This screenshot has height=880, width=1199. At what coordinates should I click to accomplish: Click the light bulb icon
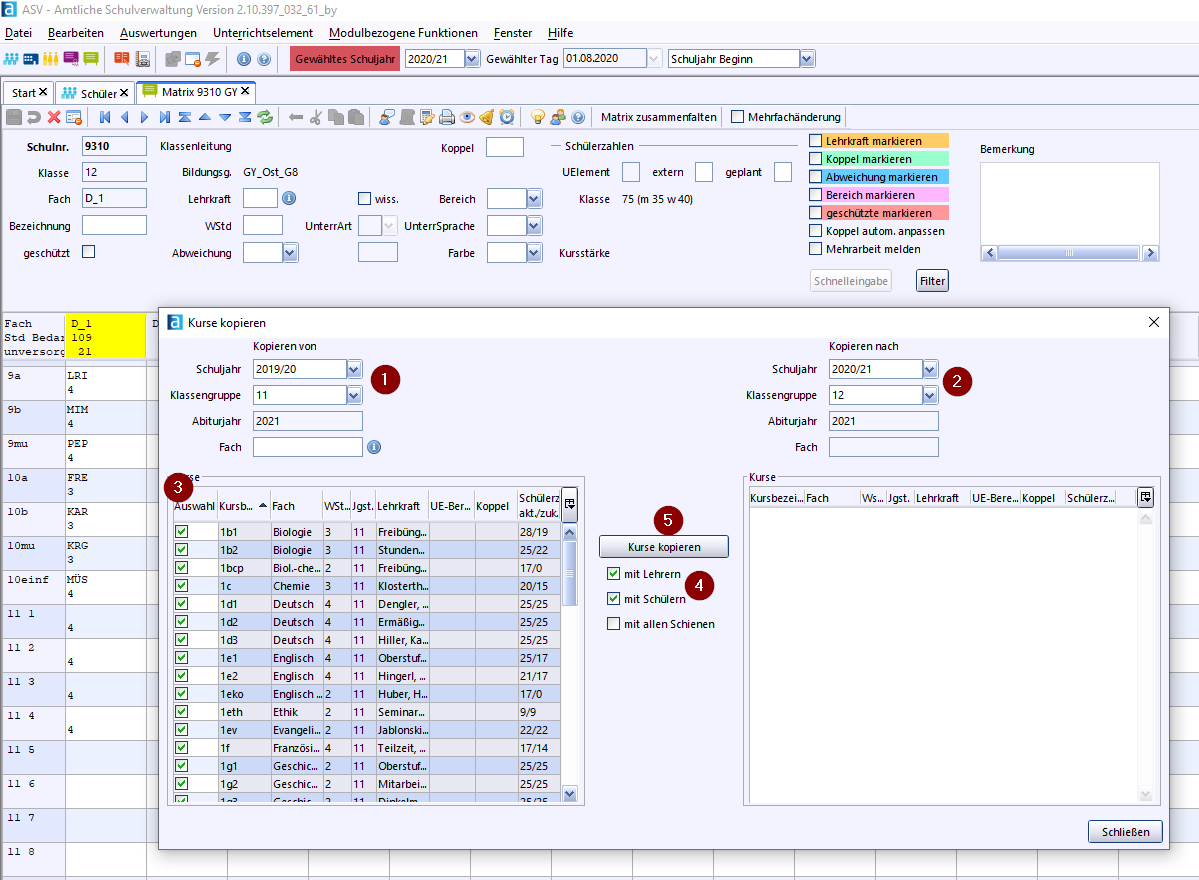[x=538, y=117]
